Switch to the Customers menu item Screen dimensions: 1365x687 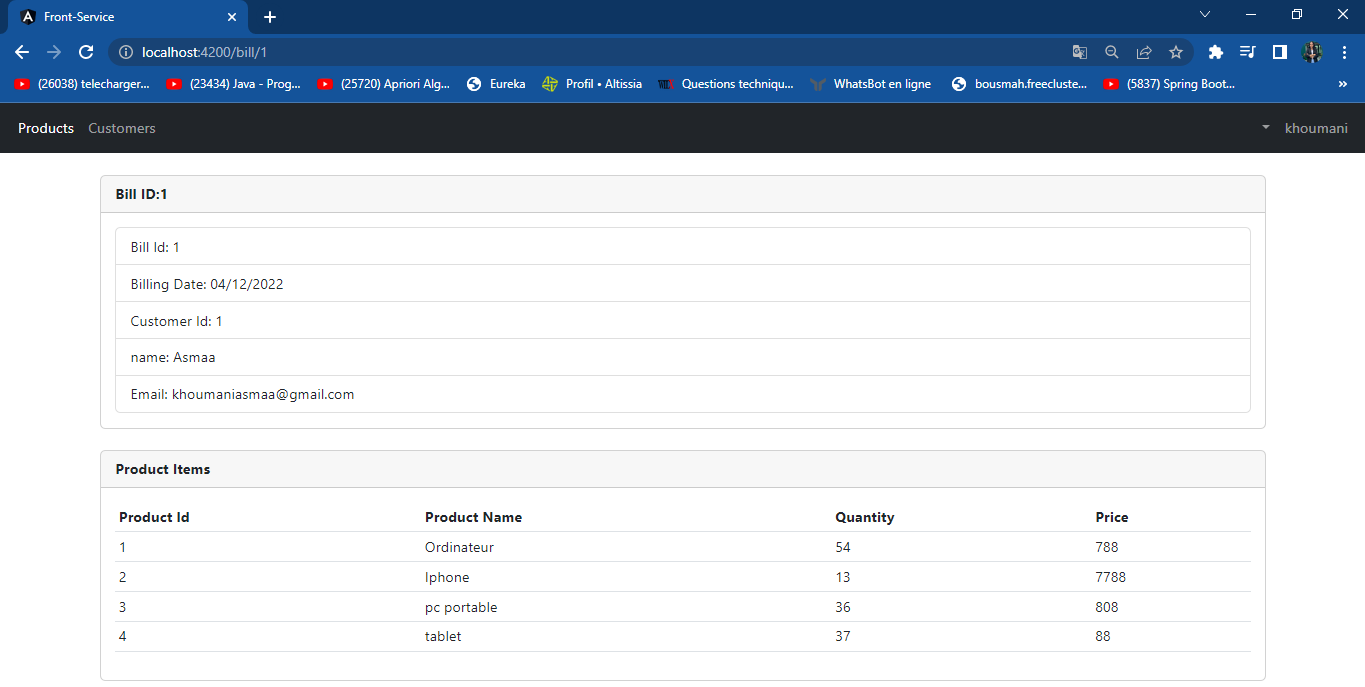[x=121, y=128]
